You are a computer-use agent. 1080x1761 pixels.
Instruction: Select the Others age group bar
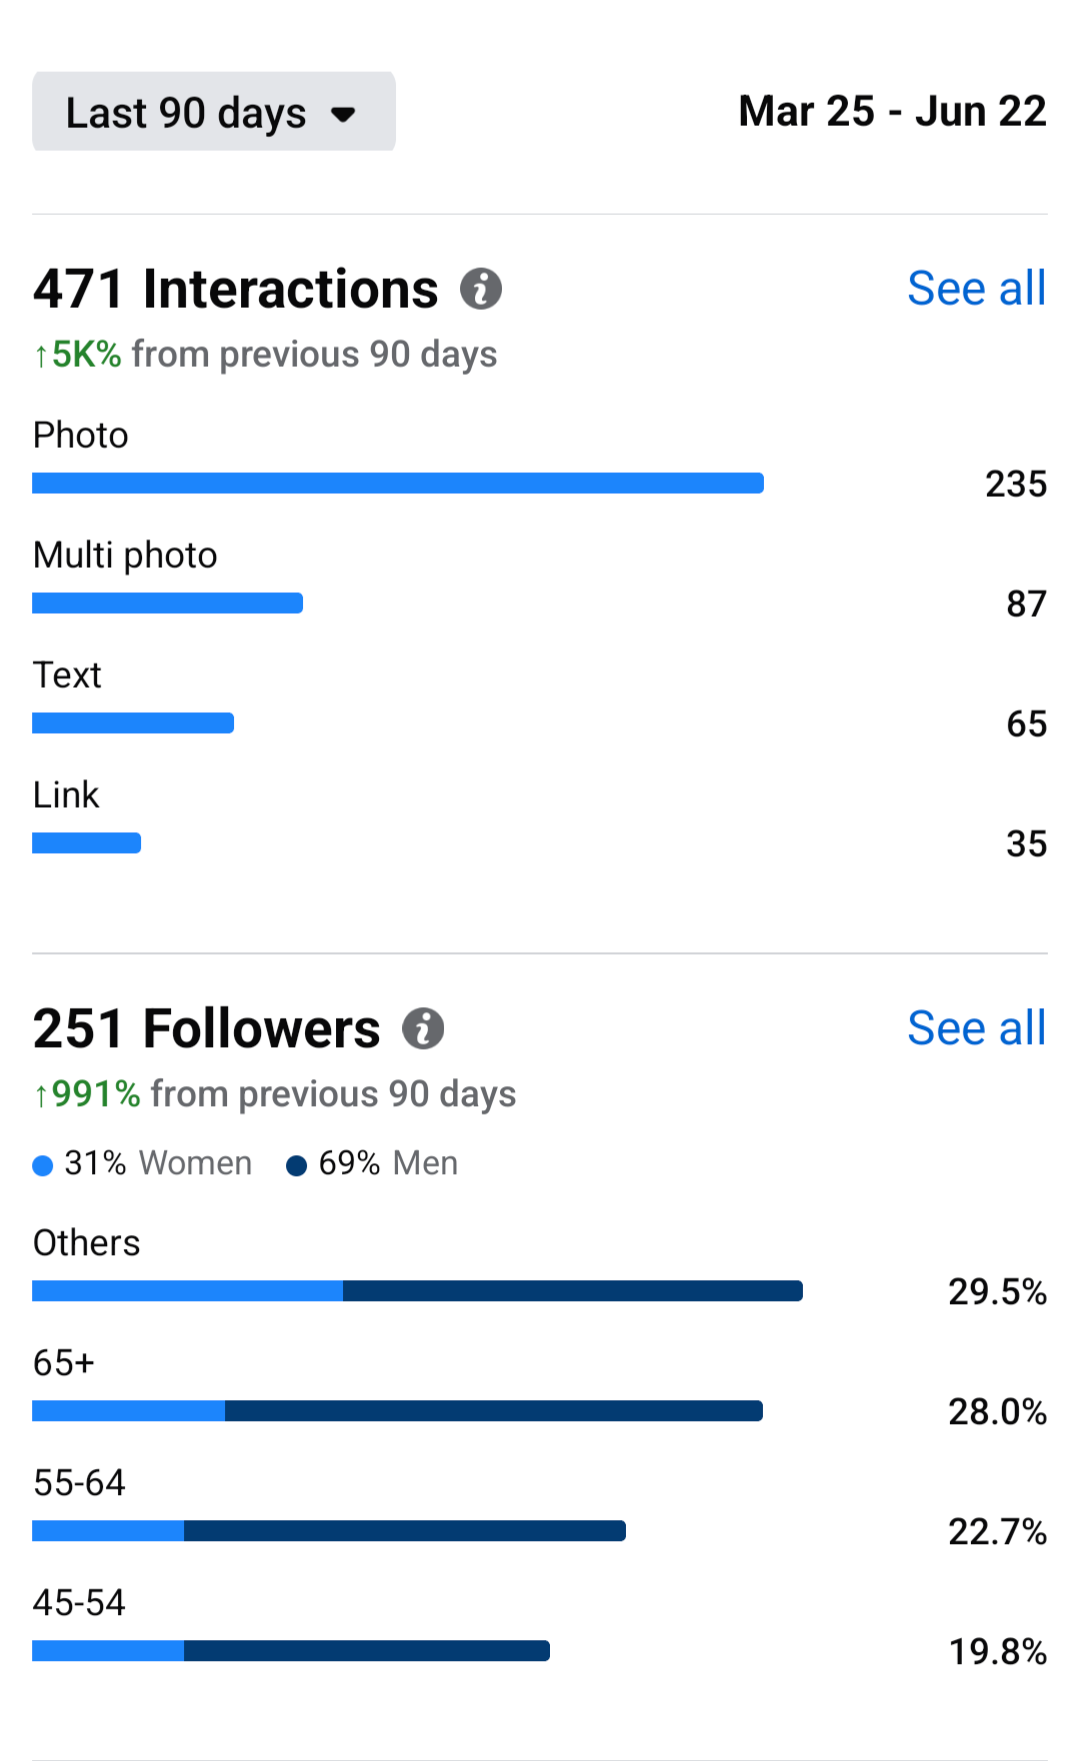point(417,1291)
